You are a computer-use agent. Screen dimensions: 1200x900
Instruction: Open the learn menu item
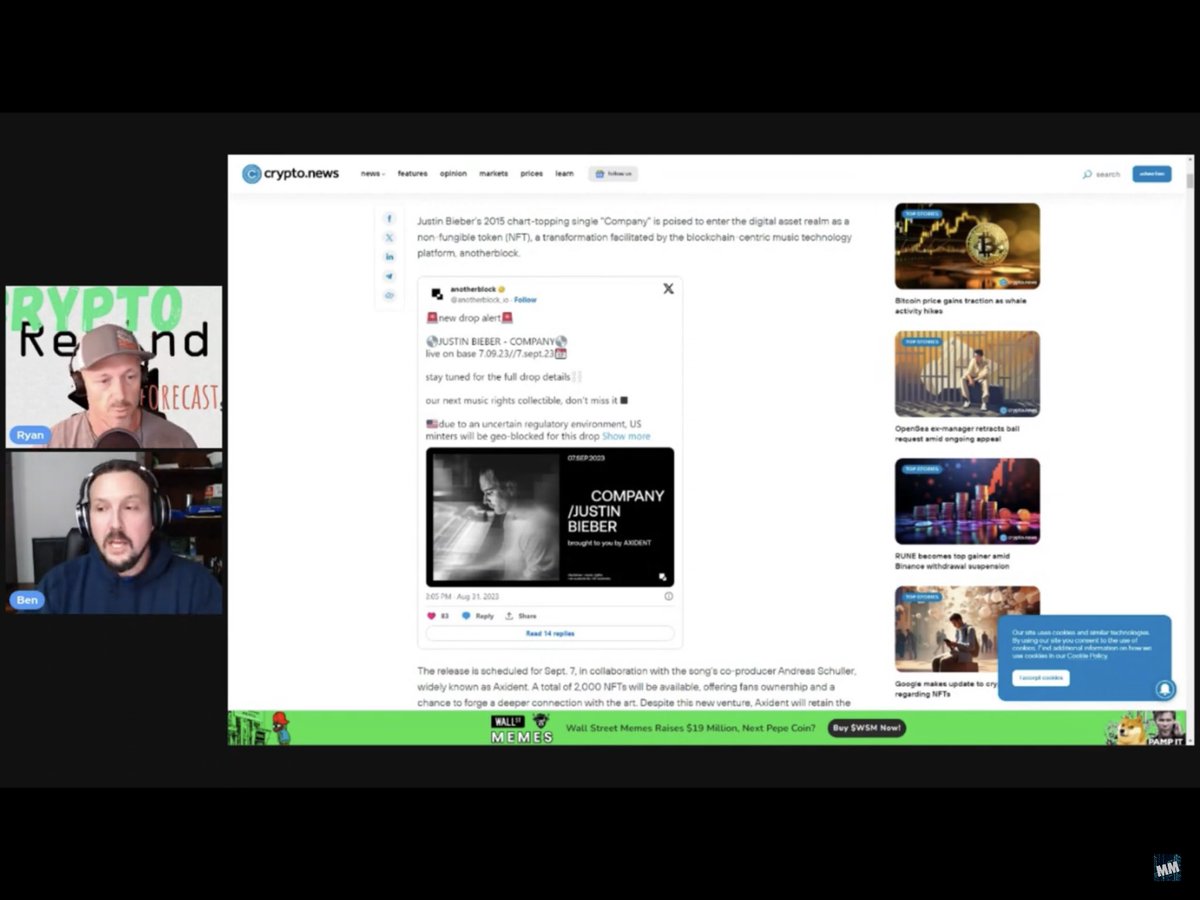(564, 174)
